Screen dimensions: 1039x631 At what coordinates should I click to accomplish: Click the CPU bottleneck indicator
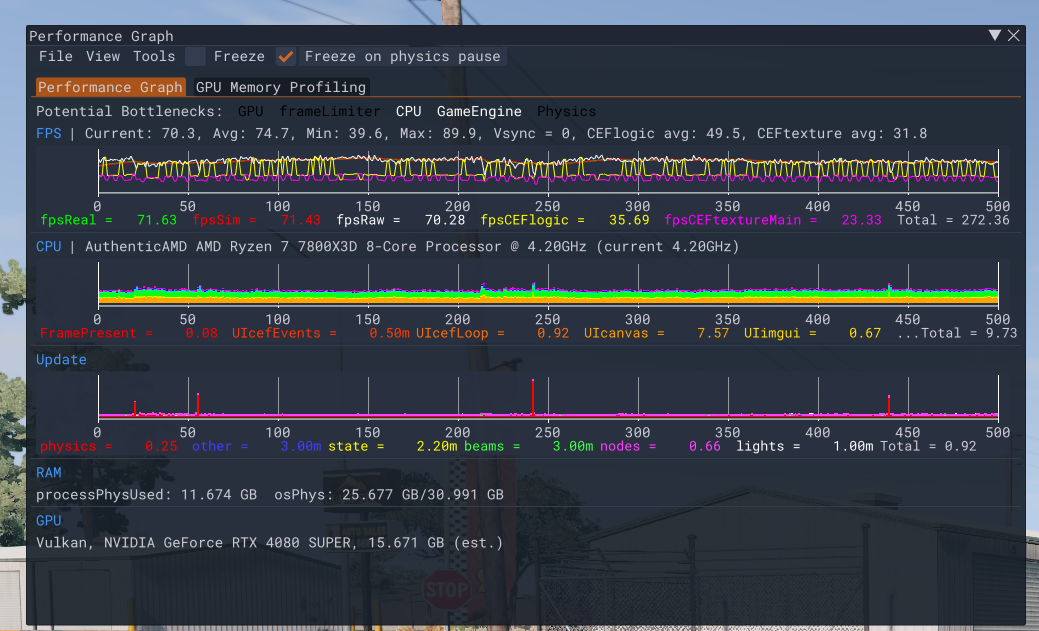point(408,111)
